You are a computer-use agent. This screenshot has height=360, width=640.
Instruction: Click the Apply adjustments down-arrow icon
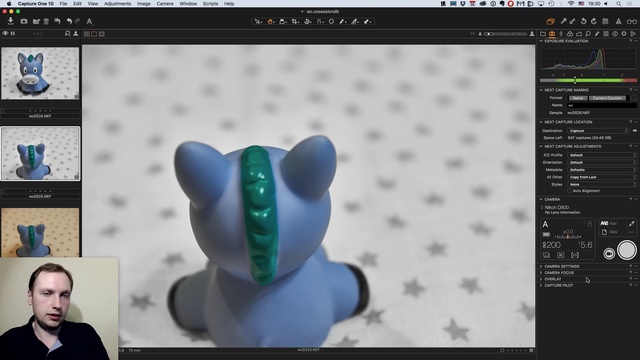point(572,21)
